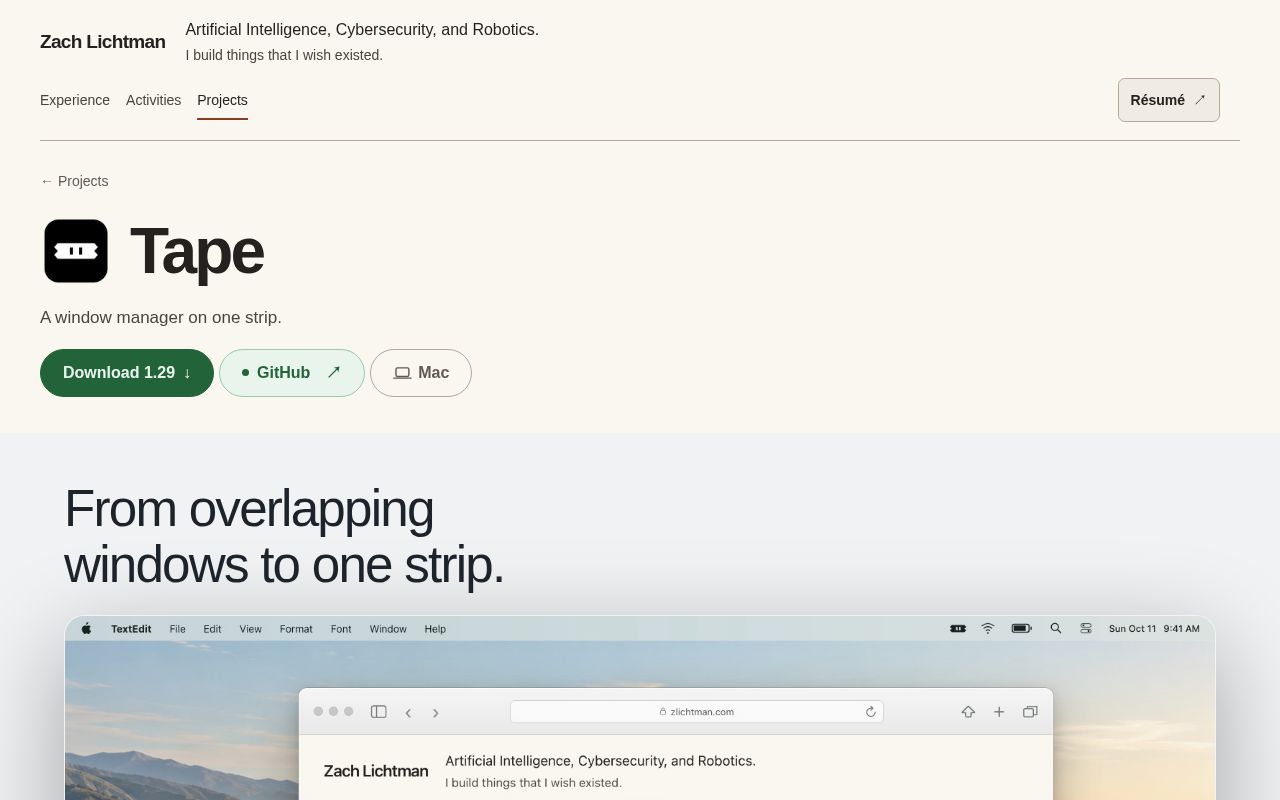Click Download 1.29 button

click(x=127, y=373)
